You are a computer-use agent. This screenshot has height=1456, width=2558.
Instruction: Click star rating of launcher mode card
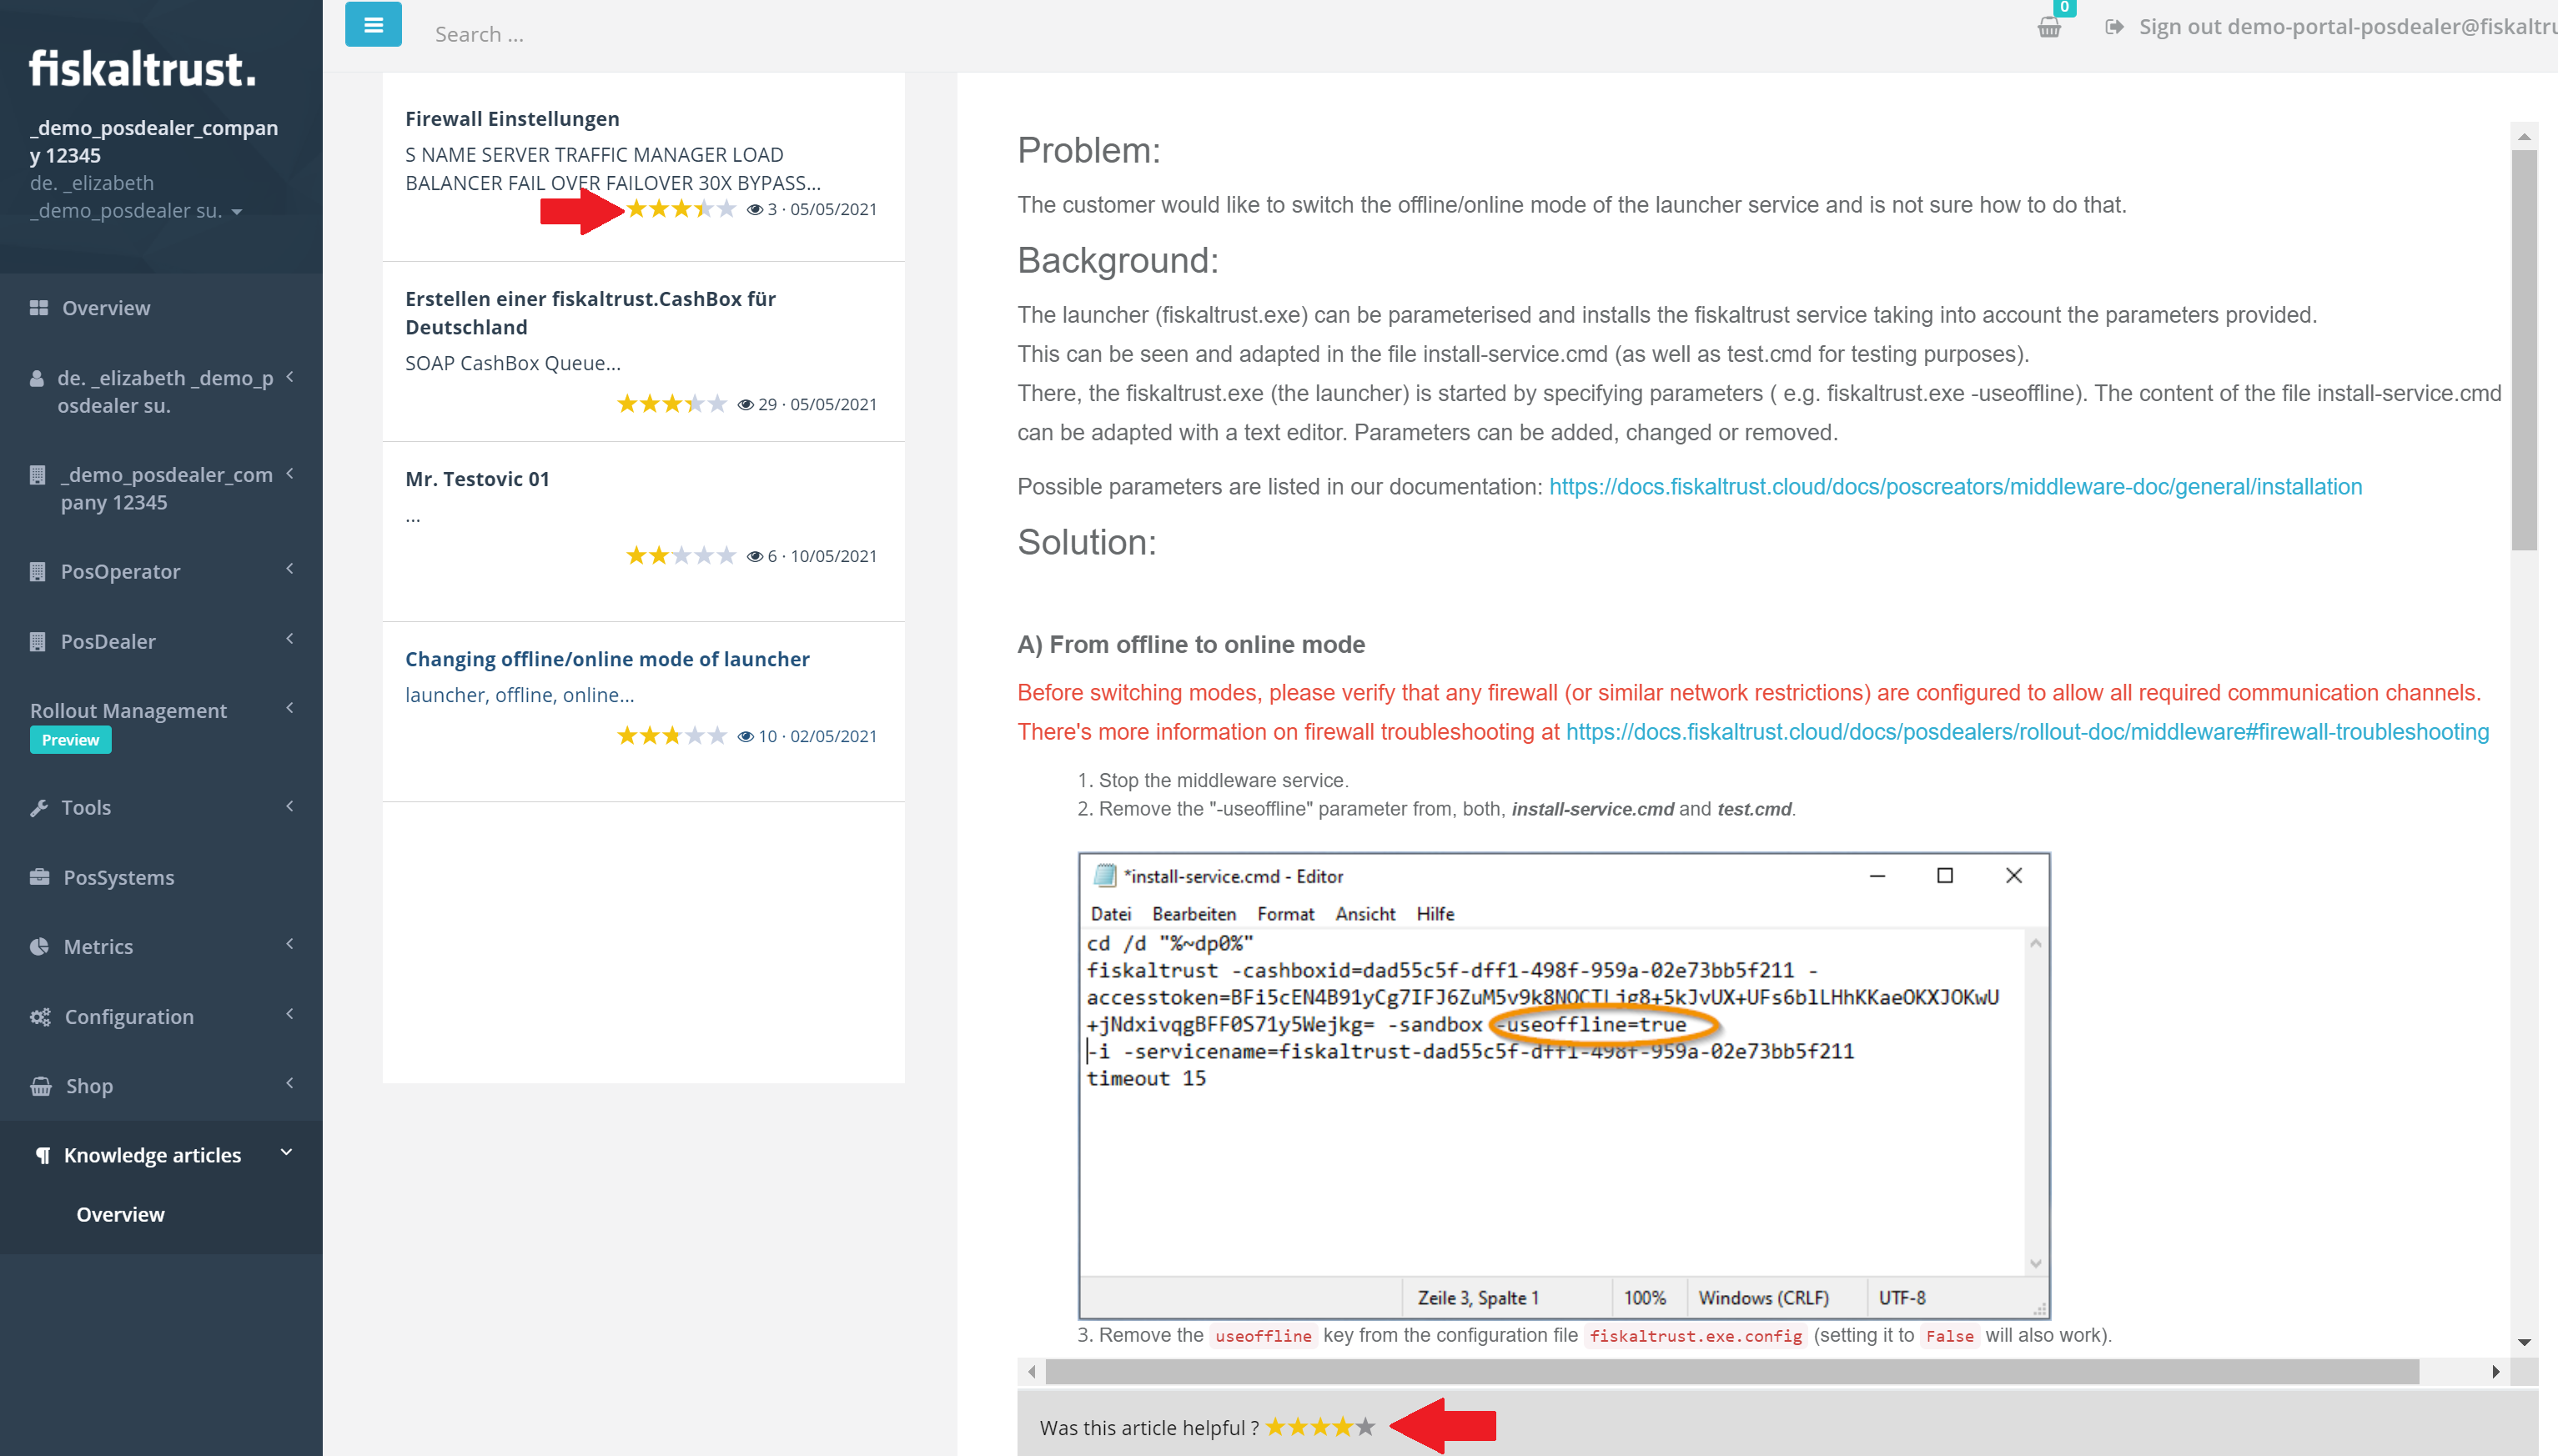[x=671, y=736]
